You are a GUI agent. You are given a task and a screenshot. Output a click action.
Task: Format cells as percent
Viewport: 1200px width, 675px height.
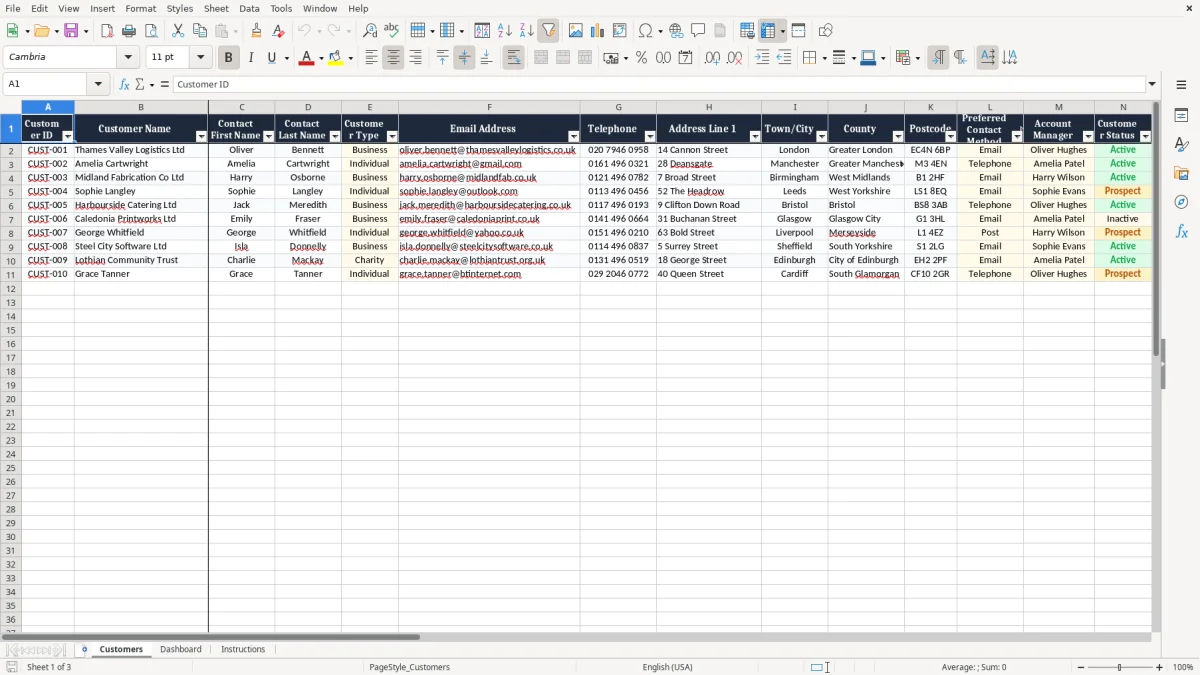641,58
